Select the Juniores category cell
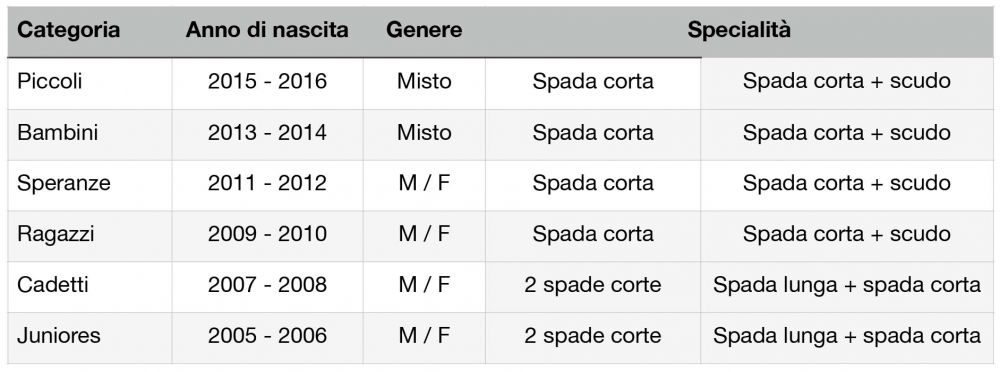1000x372 pixels. 89,336
